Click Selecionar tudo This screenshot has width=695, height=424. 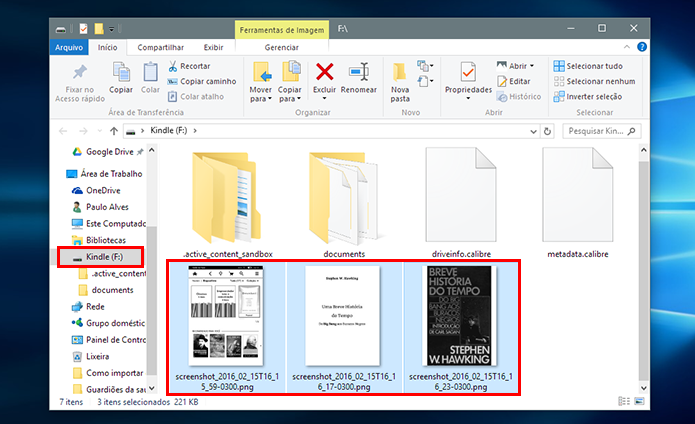click(x=588, y=66)
